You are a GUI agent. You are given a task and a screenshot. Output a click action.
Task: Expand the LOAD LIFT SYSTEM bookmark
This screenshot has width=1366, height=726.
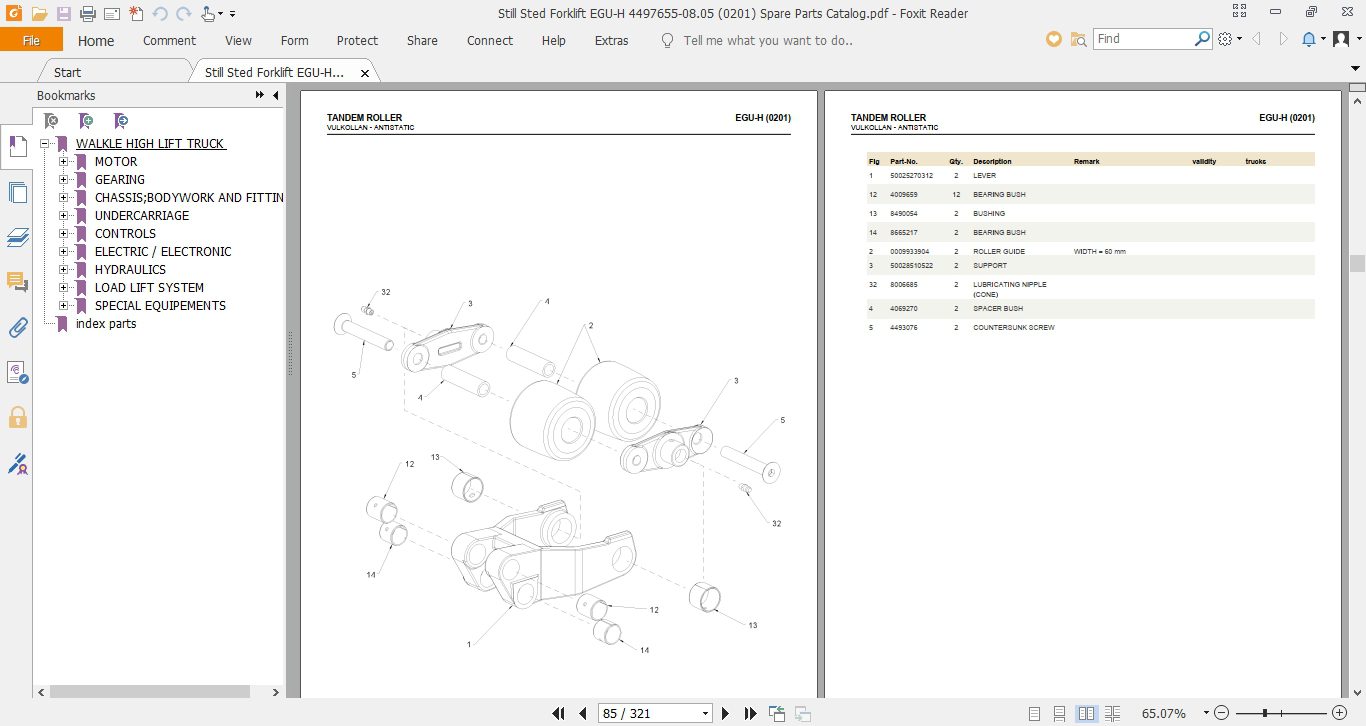[64, 288]
